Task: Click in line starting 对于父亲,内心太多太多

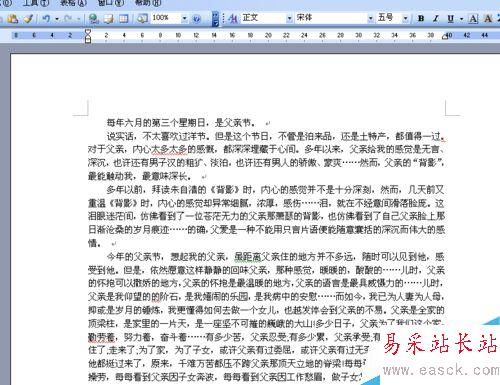Action: point(266,150)
